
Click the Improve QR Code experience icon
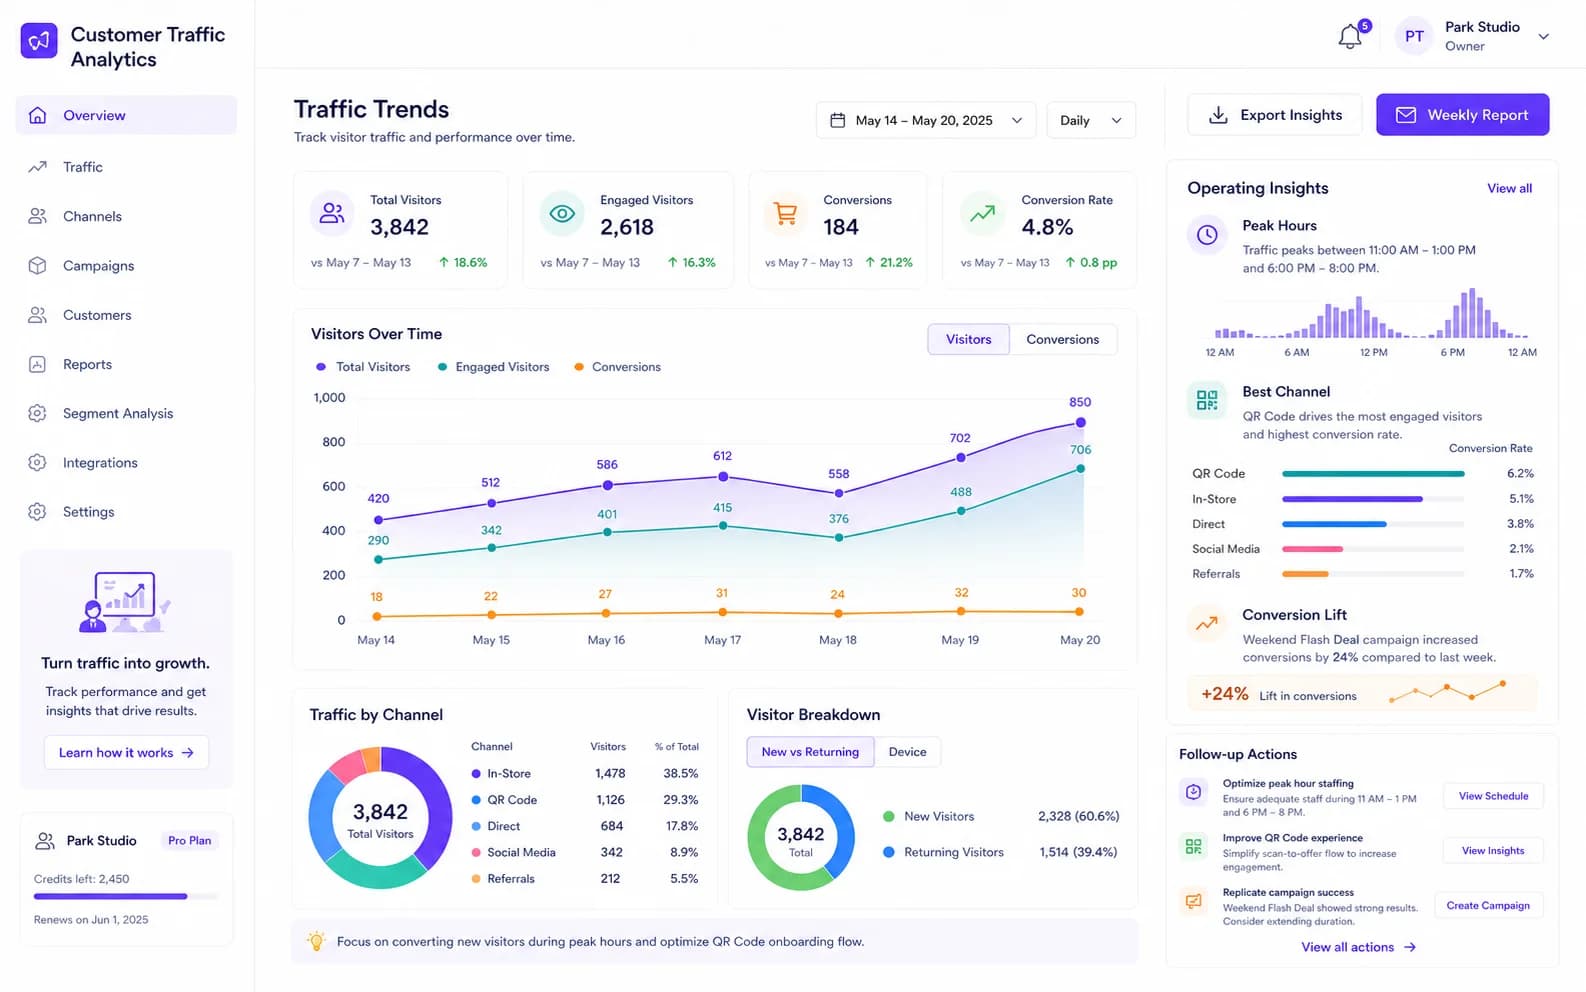(1193, 847)
